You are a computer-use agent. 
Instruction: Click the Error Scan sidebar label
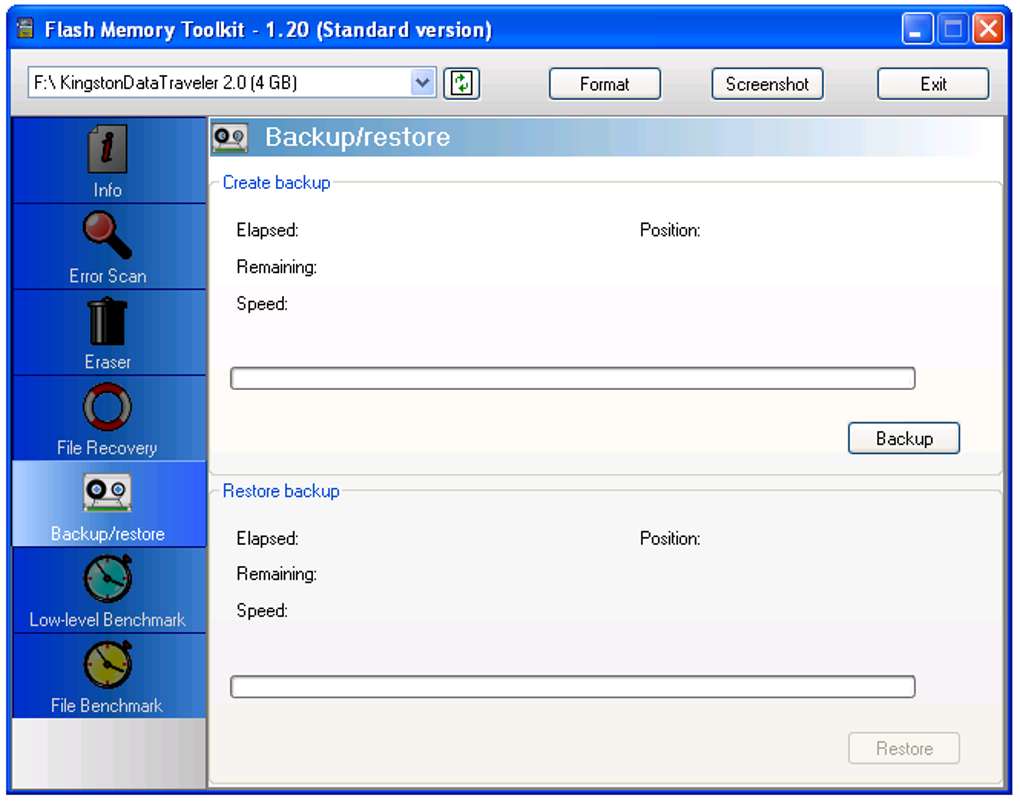pyautogui.click(x=107, y=276)
